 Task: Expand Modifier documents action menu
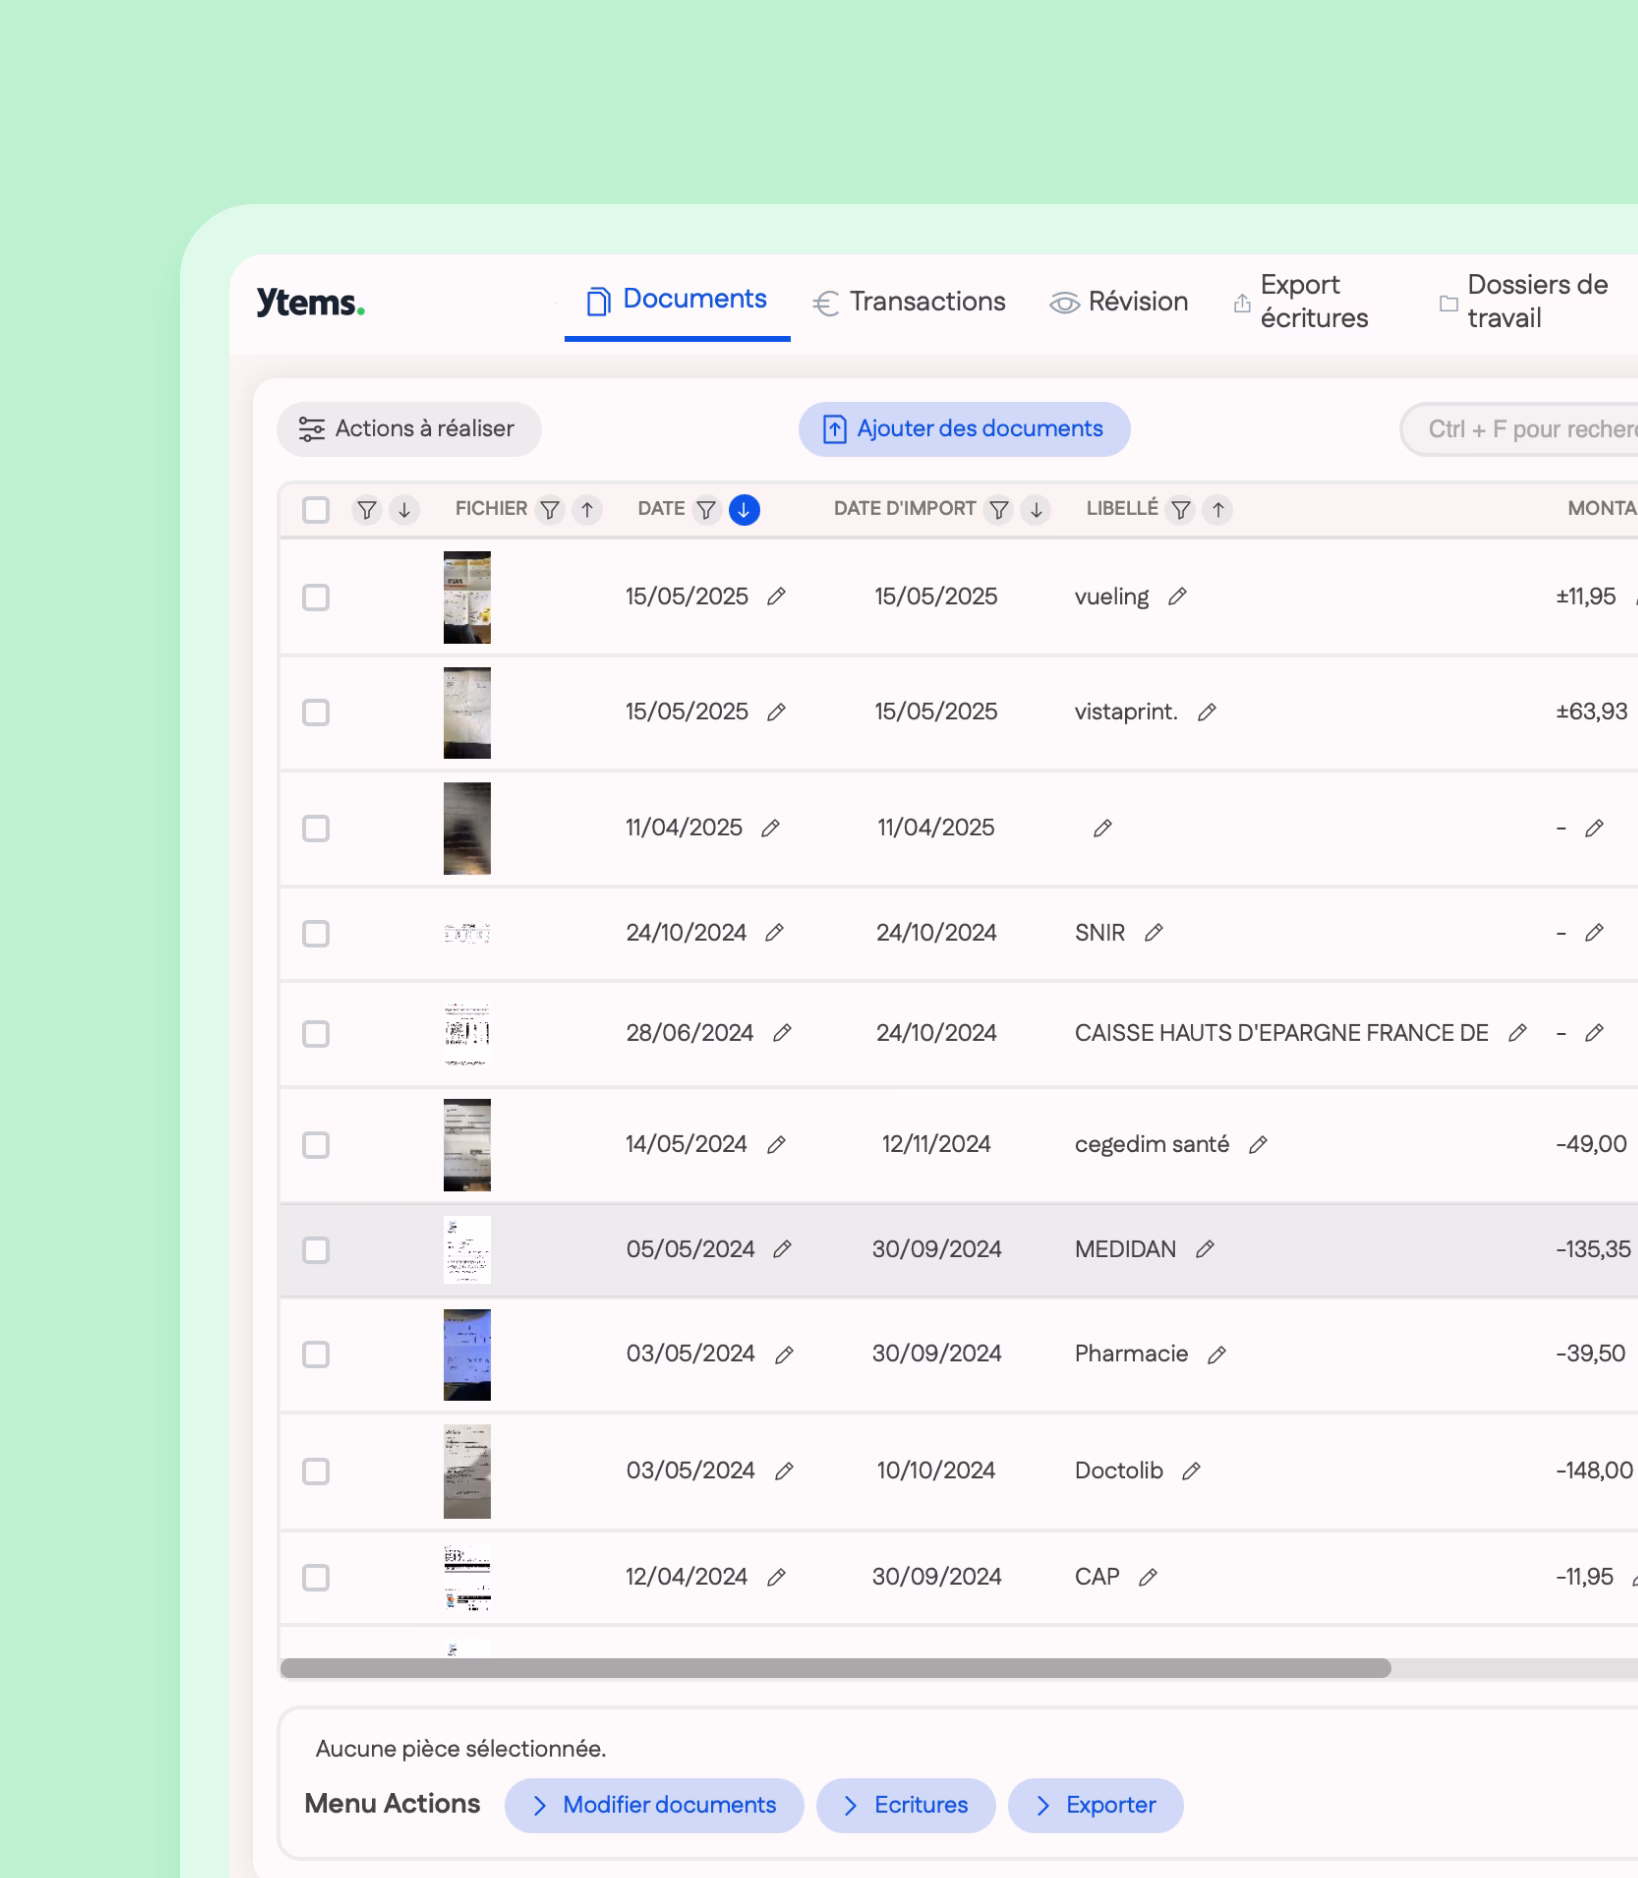pos(654,1805)
